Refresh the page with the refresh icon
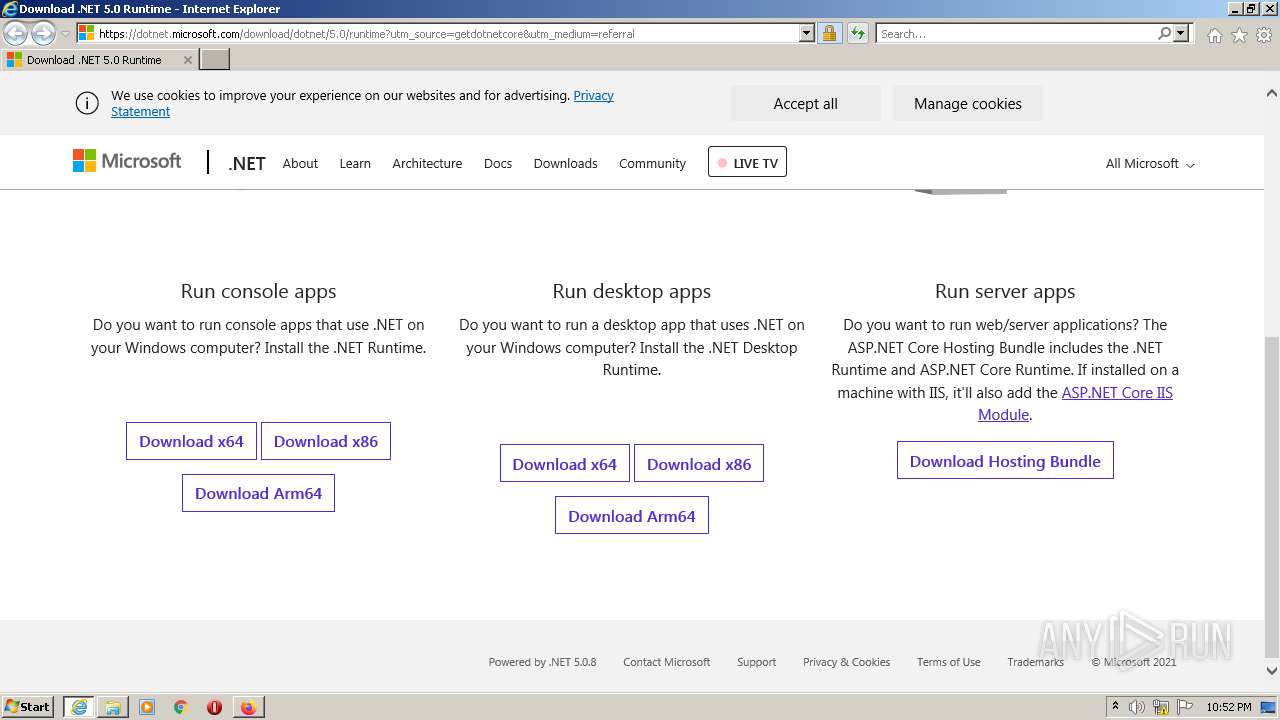 [x=857, y=33]
